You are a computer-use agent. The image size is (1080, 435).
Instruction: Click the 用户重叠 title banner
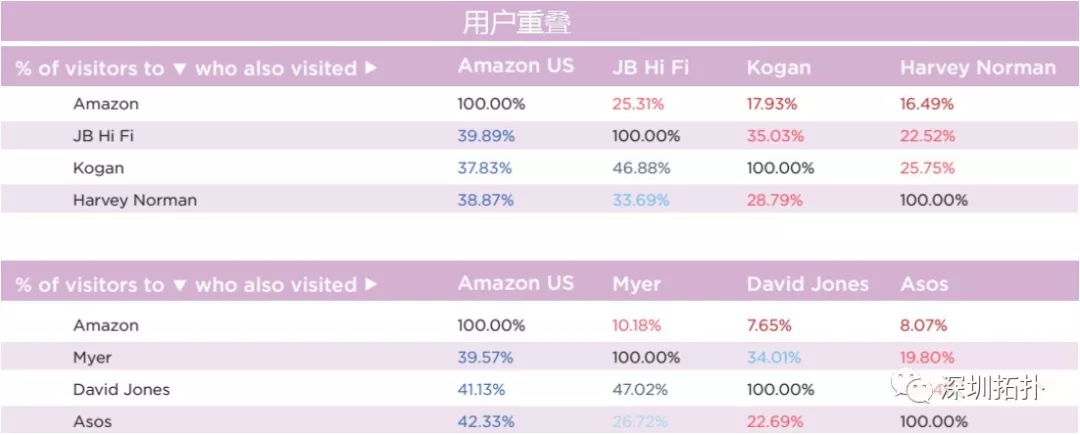point(517,22)
